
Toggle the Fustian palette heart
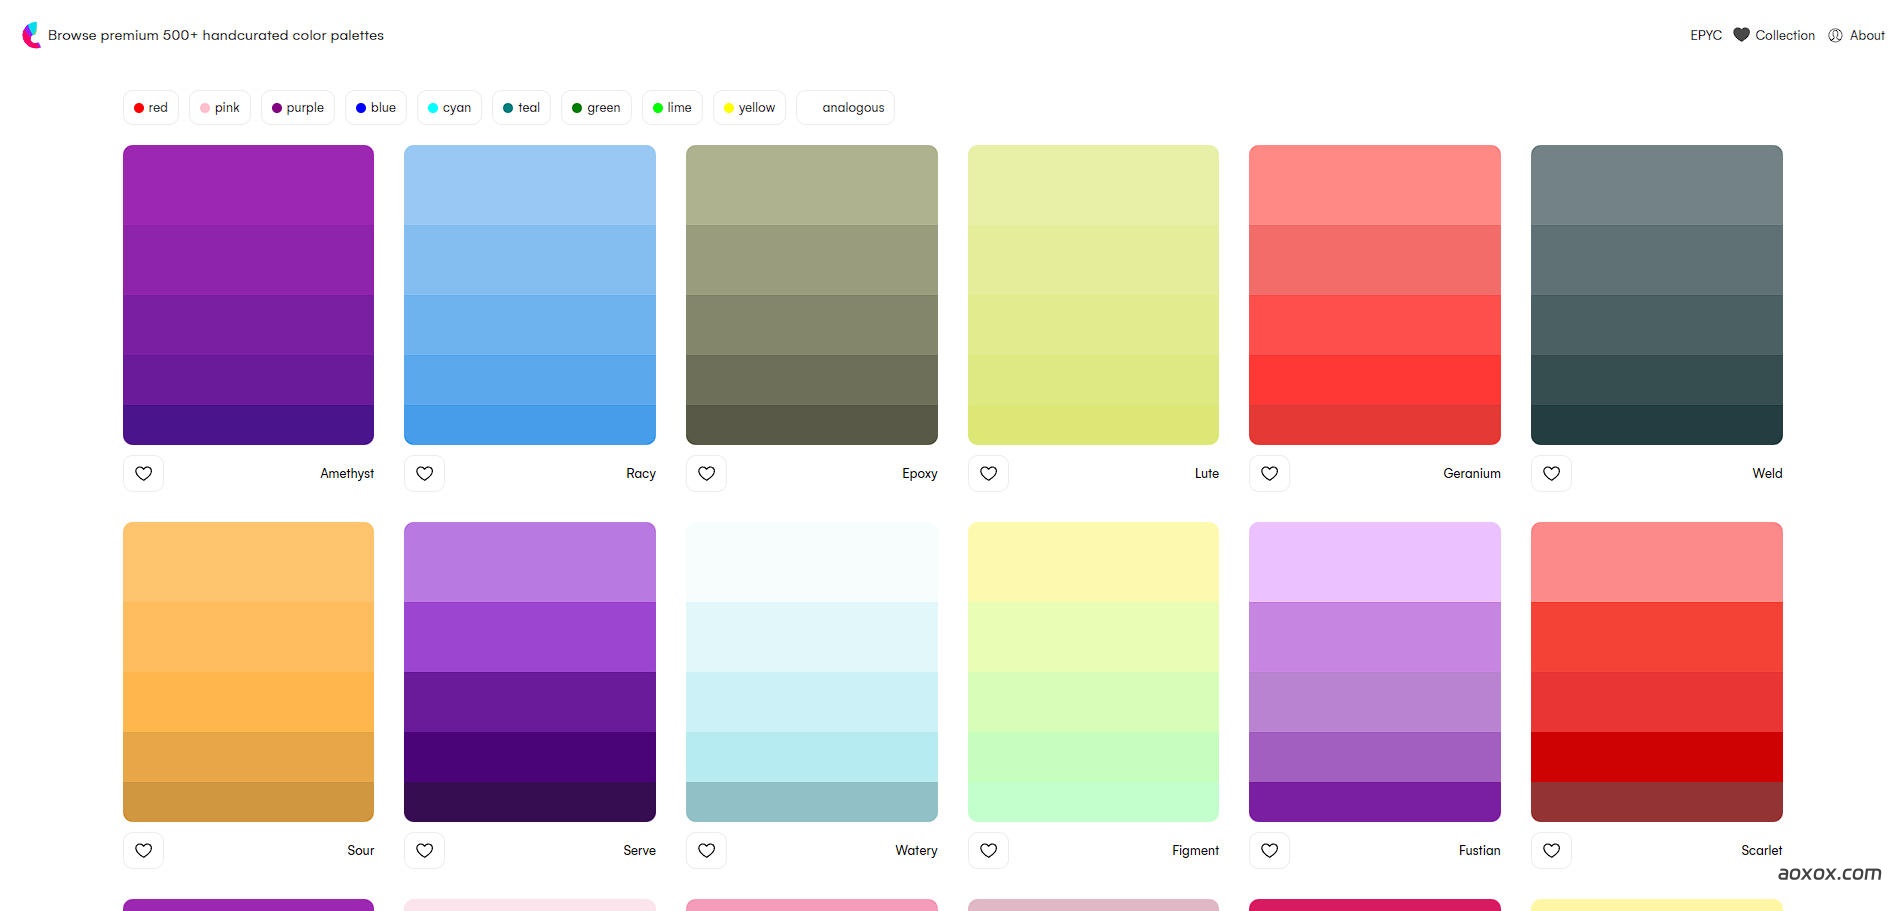pos(1269,850)
